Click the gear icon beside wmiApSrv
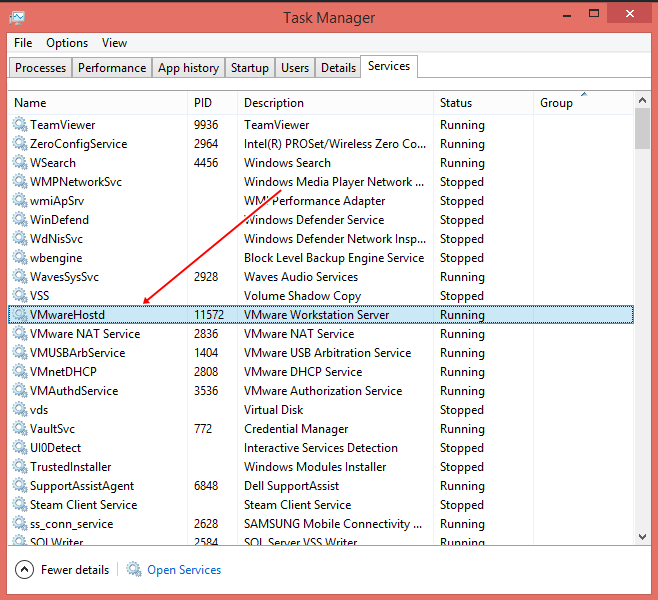Screen dimensions: 658x600 point(20,201)
